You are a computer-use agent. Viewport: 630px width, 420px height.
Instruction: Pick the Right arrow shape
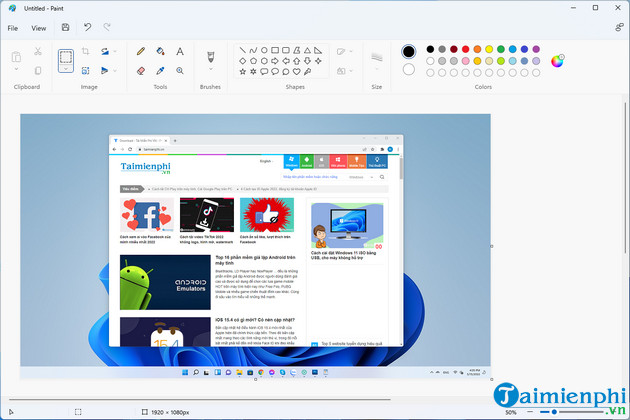(275, 61)
